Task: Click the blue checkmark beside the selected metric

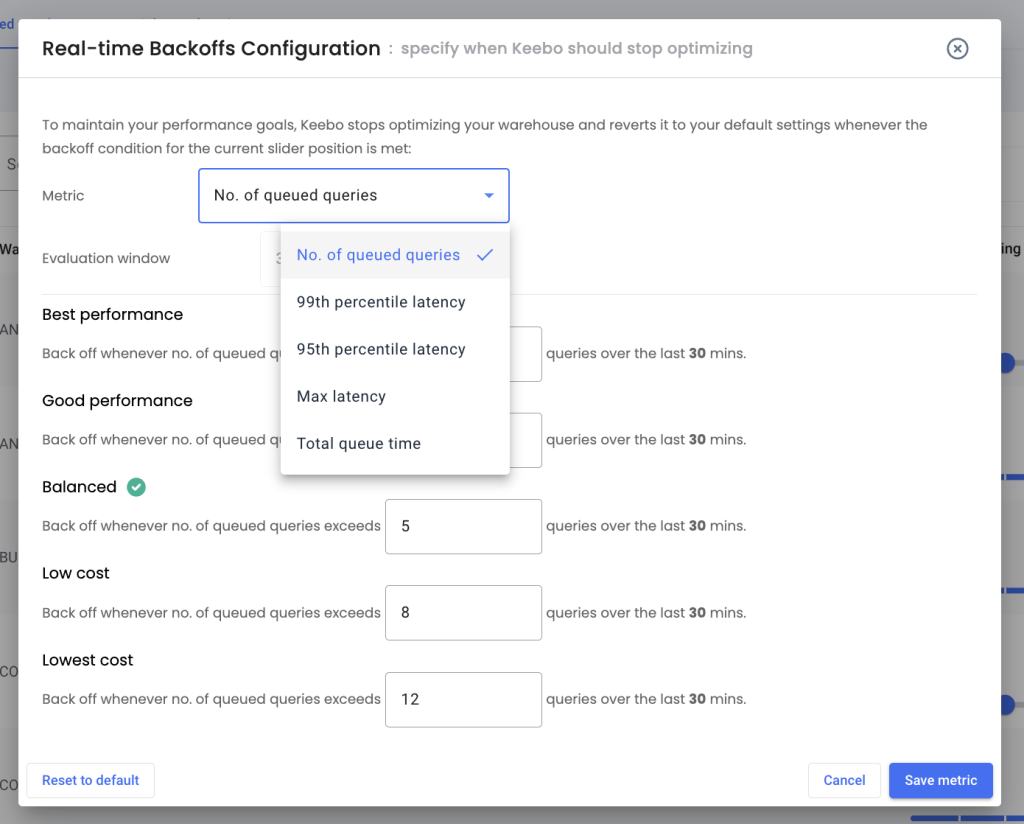Action: 485,255
